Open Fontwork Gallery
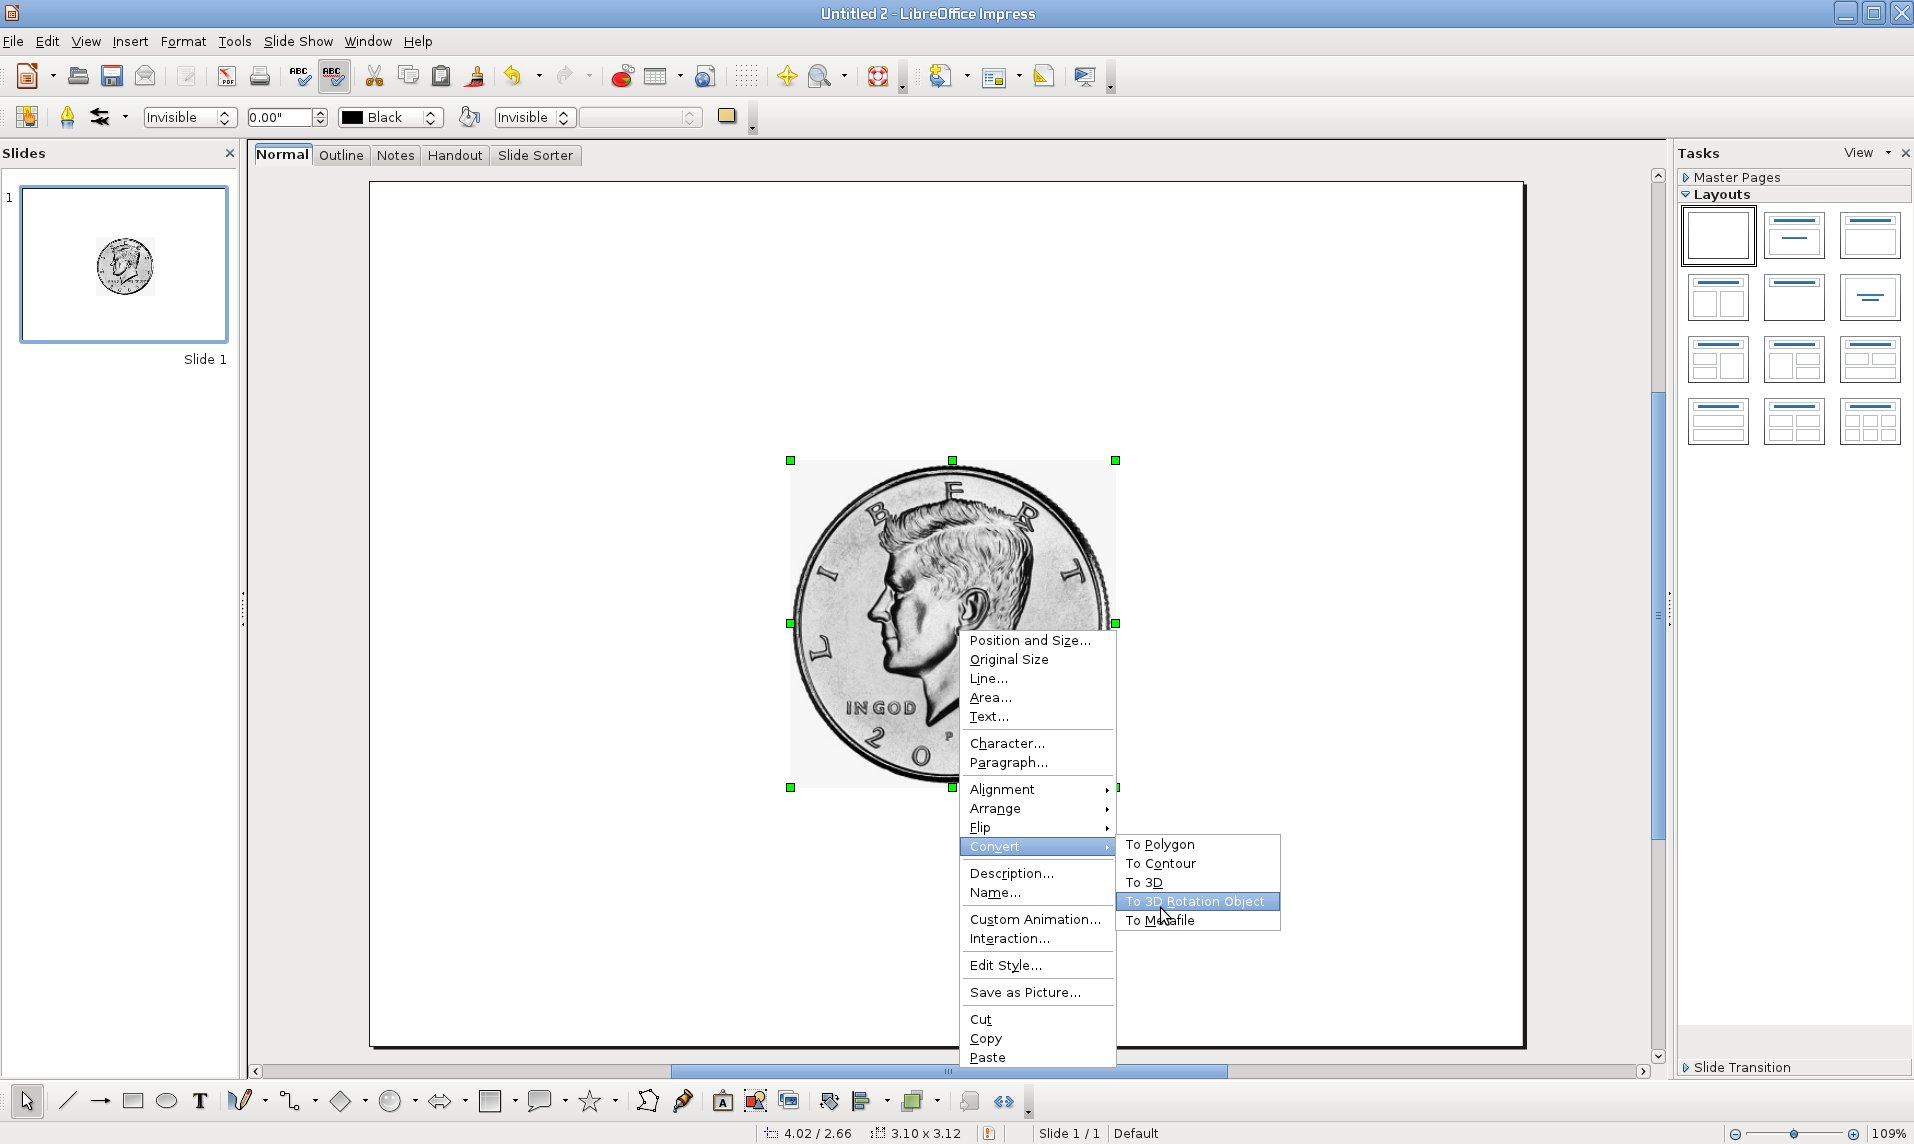The height and width of the screenshot is (1144, 1914). (722, 1101)
